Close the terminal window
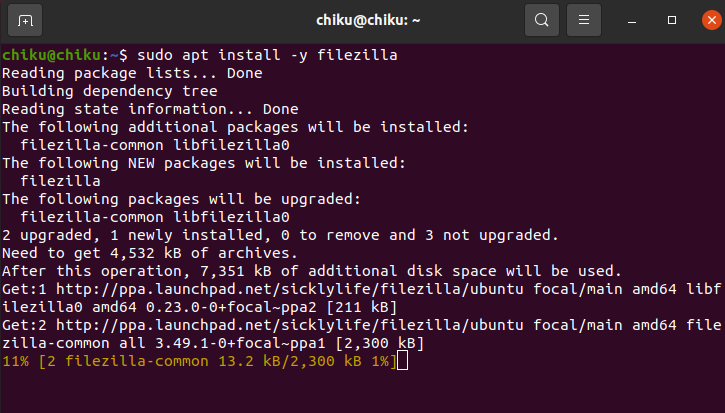725x413 pixels. pos(704,19)
